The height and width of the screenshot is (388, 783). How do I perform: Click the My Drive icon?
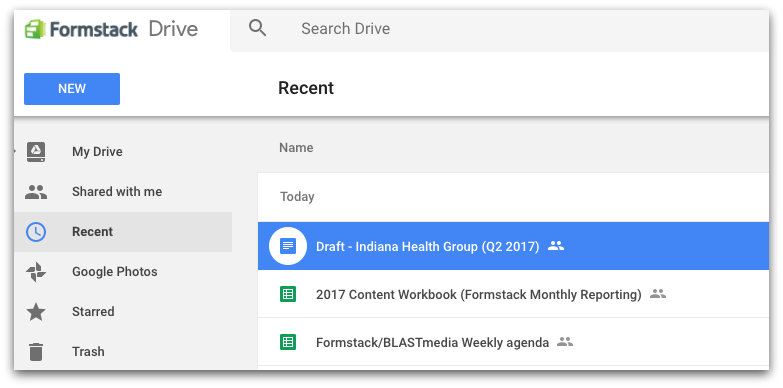tap(36, 152)
